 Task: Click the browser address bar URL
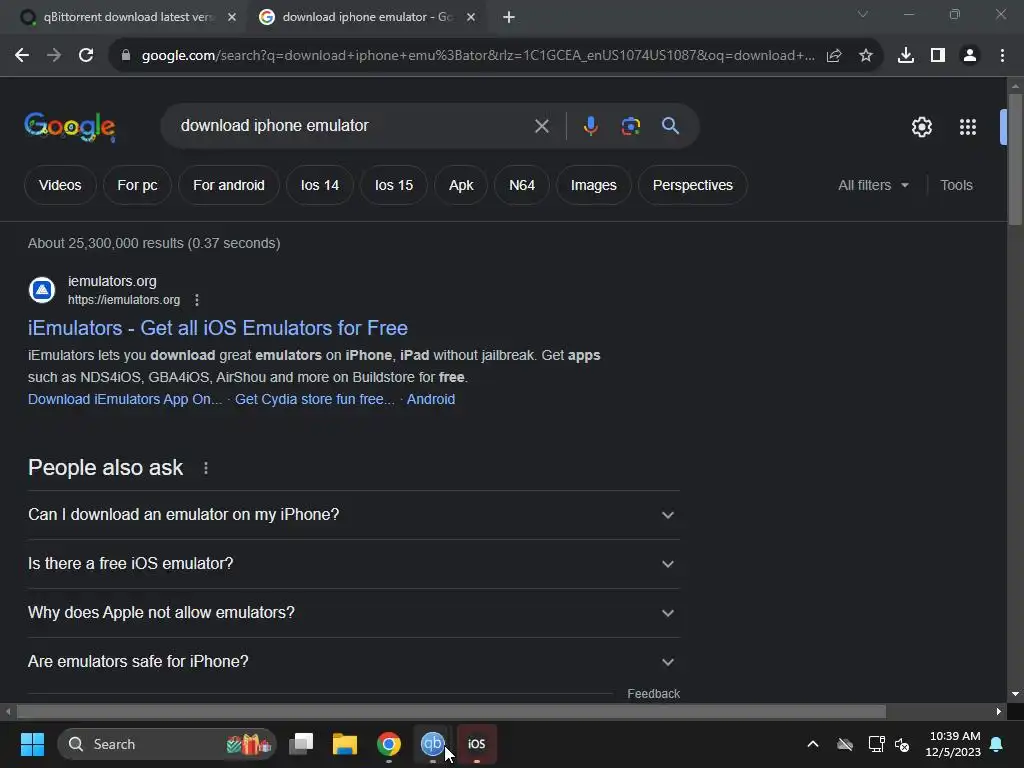click(478, 56)
